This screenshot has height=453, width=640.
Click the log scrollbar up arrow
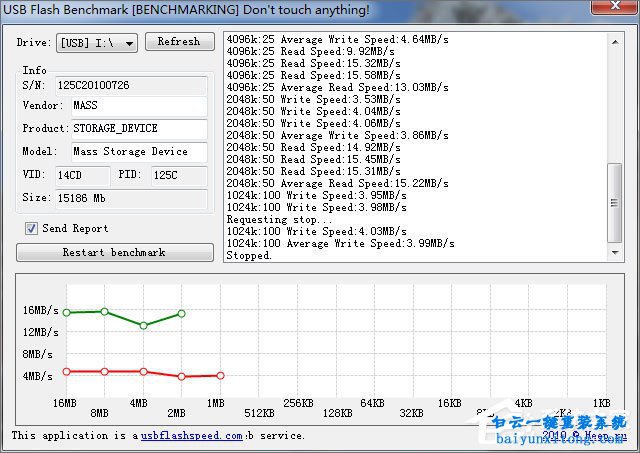613,40
